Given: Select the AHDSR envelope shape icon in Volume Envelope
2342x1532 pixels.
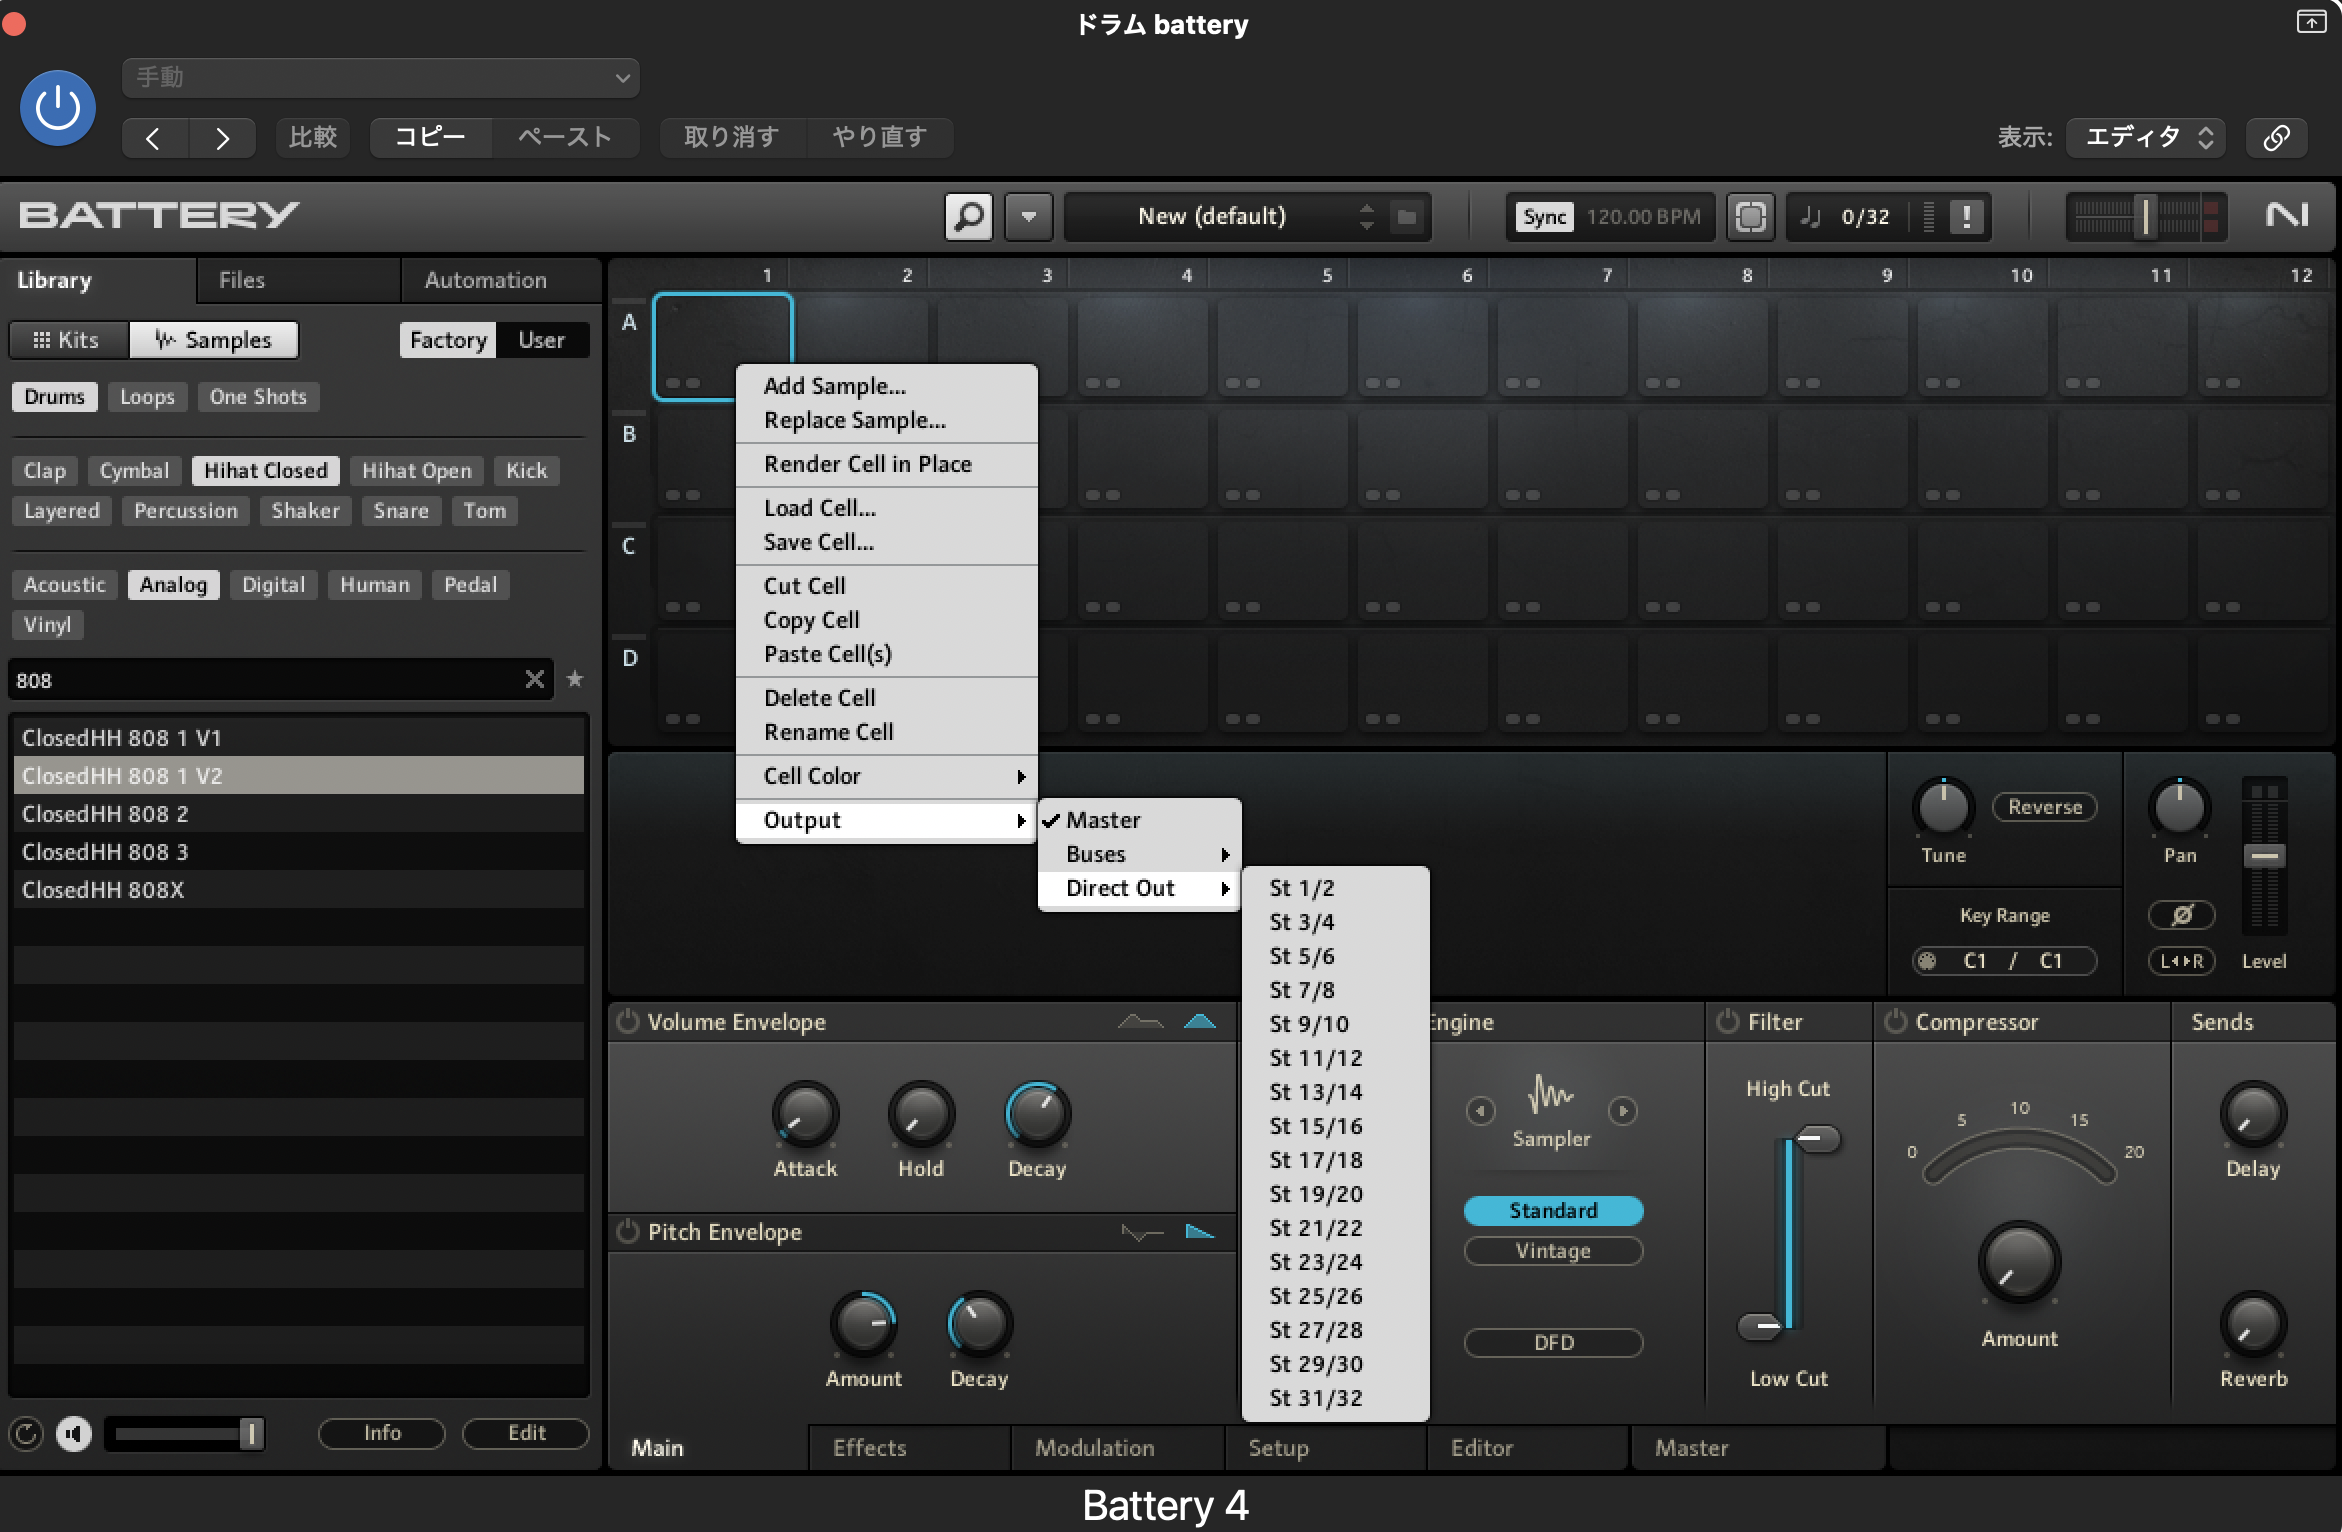Looking at the screenshot, I should pos(1140,1022).
